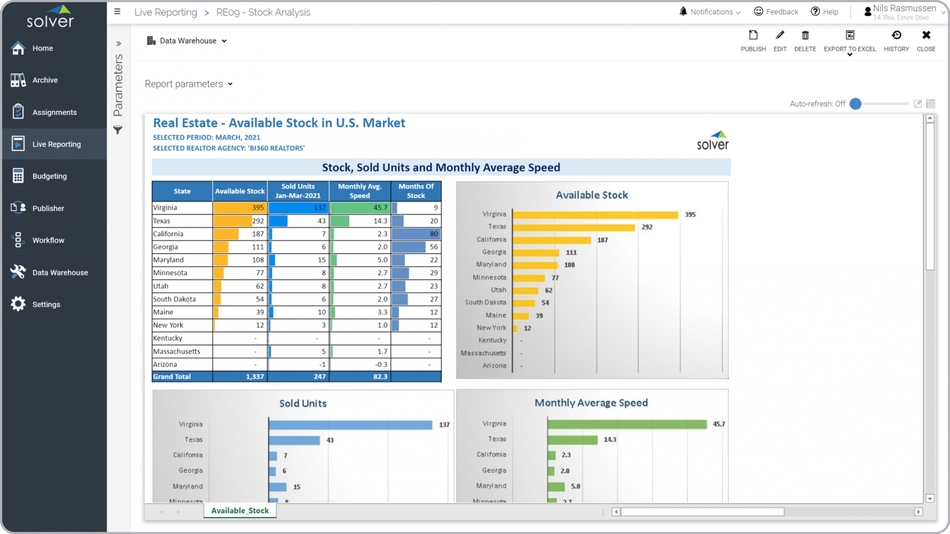The width and height of the screenshot is (950, 534).
Task: Open report History
Action: 896,40
